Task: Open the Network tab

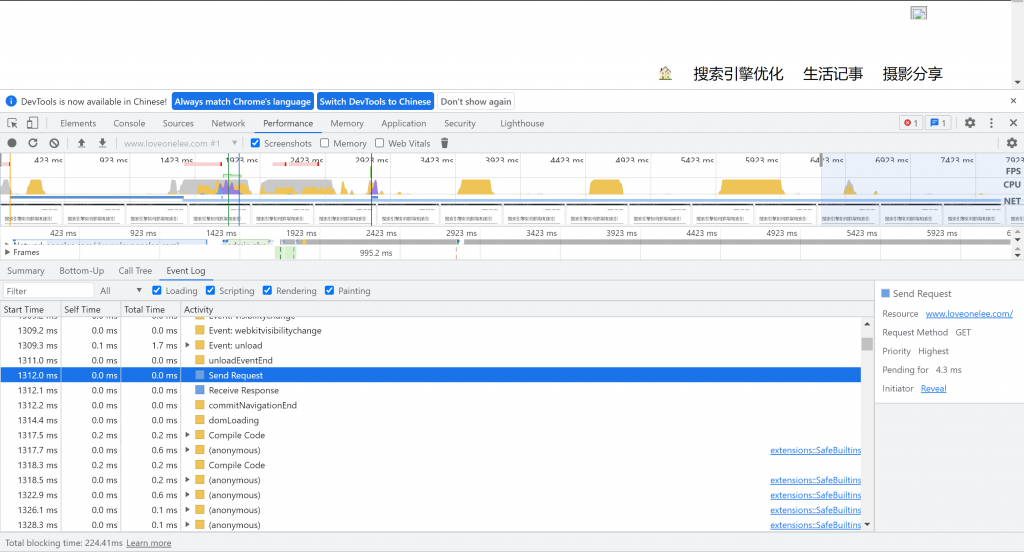Action: pyautogui.click(x=228, y=123)
